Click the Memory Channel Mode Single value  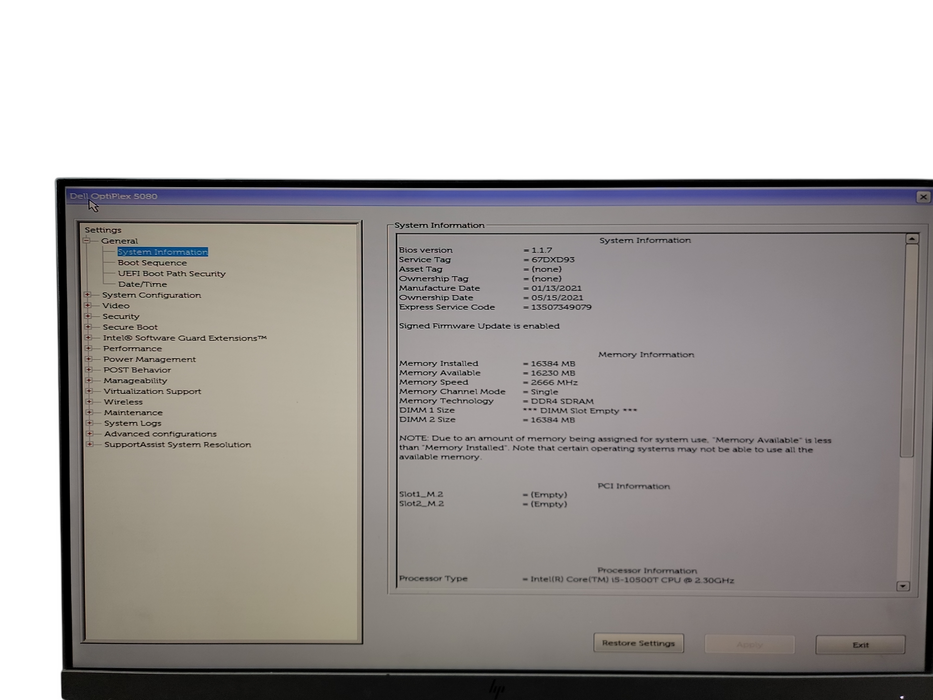click(544, 392)
